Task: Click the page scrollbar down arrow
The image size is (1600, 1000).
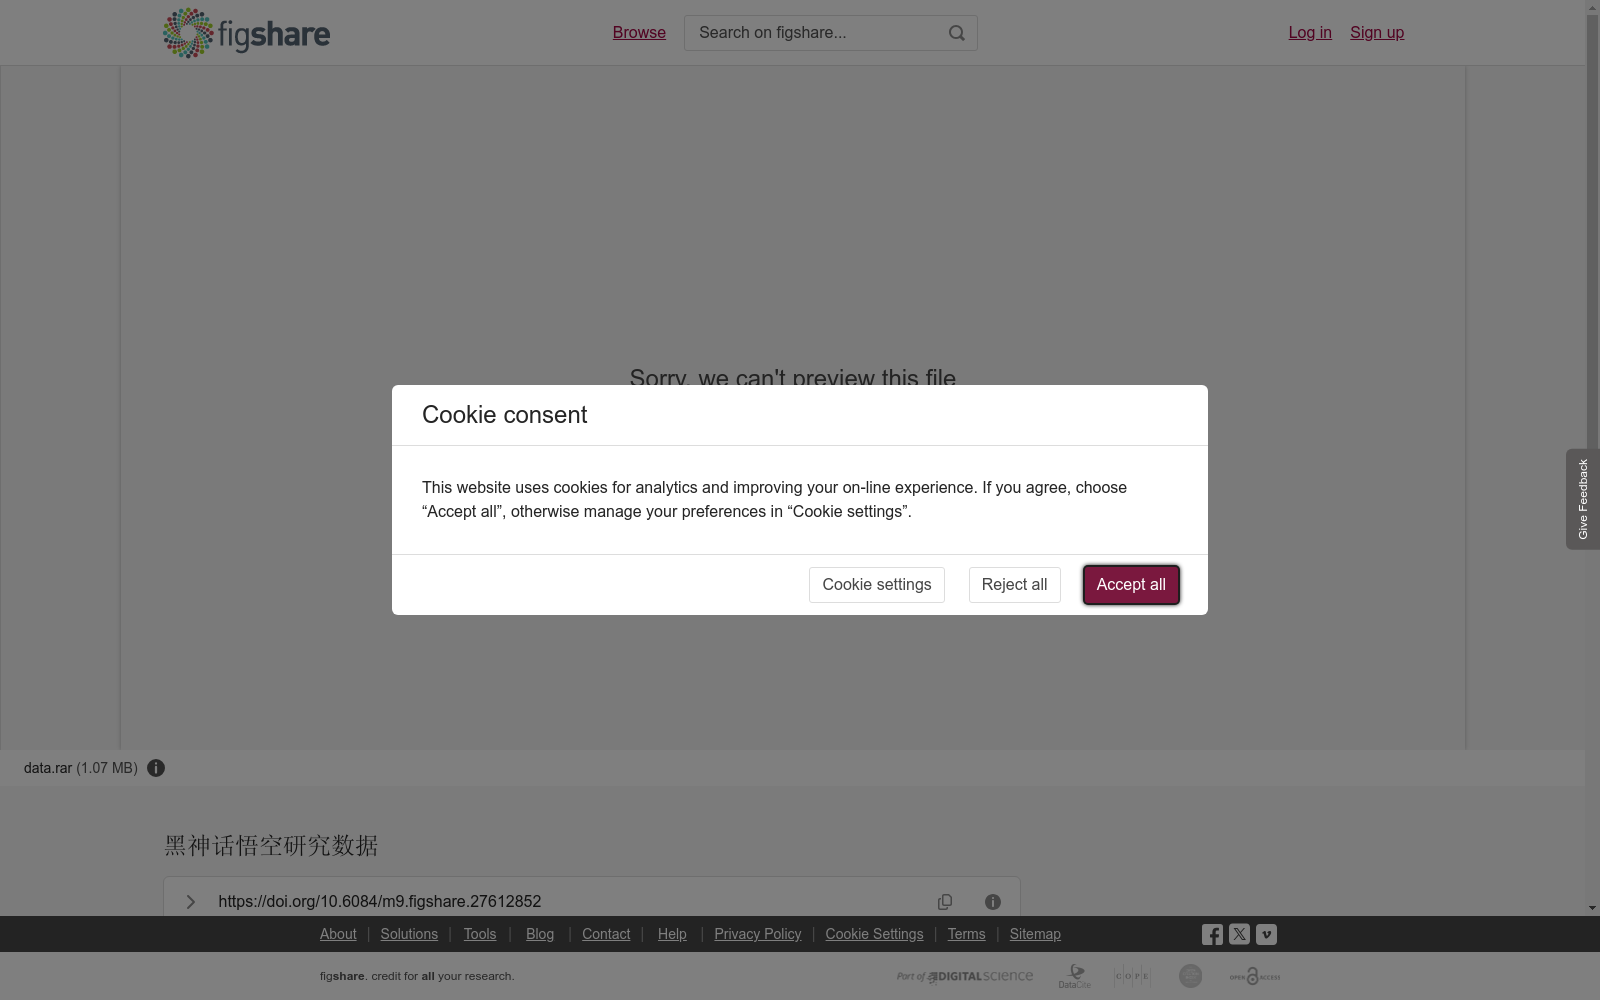Action: click(x=1592, y=908)
